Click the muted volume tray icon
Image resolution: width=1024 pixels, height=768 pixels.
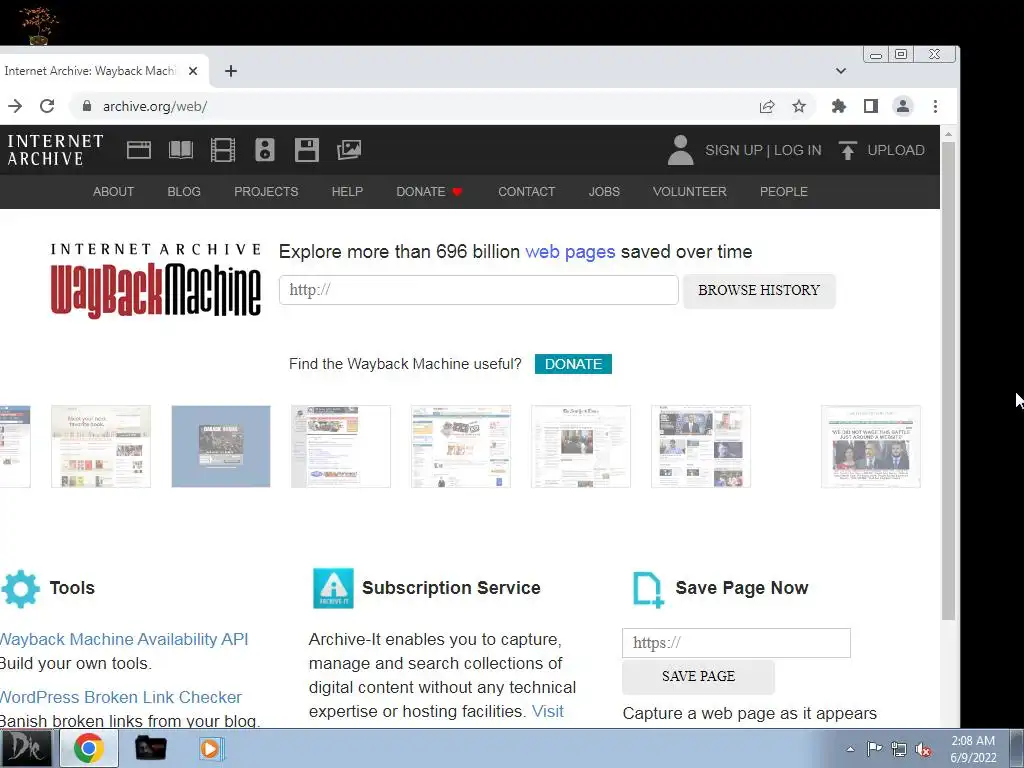click(923, 749)
